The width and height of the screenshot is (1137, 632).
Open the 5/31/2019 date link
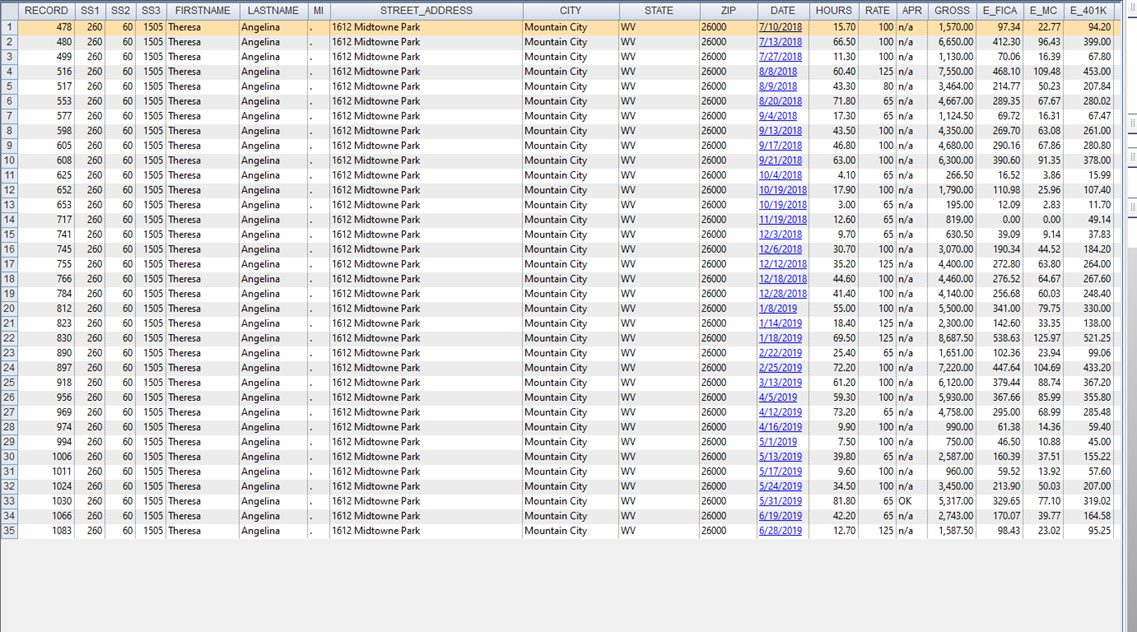780,501
